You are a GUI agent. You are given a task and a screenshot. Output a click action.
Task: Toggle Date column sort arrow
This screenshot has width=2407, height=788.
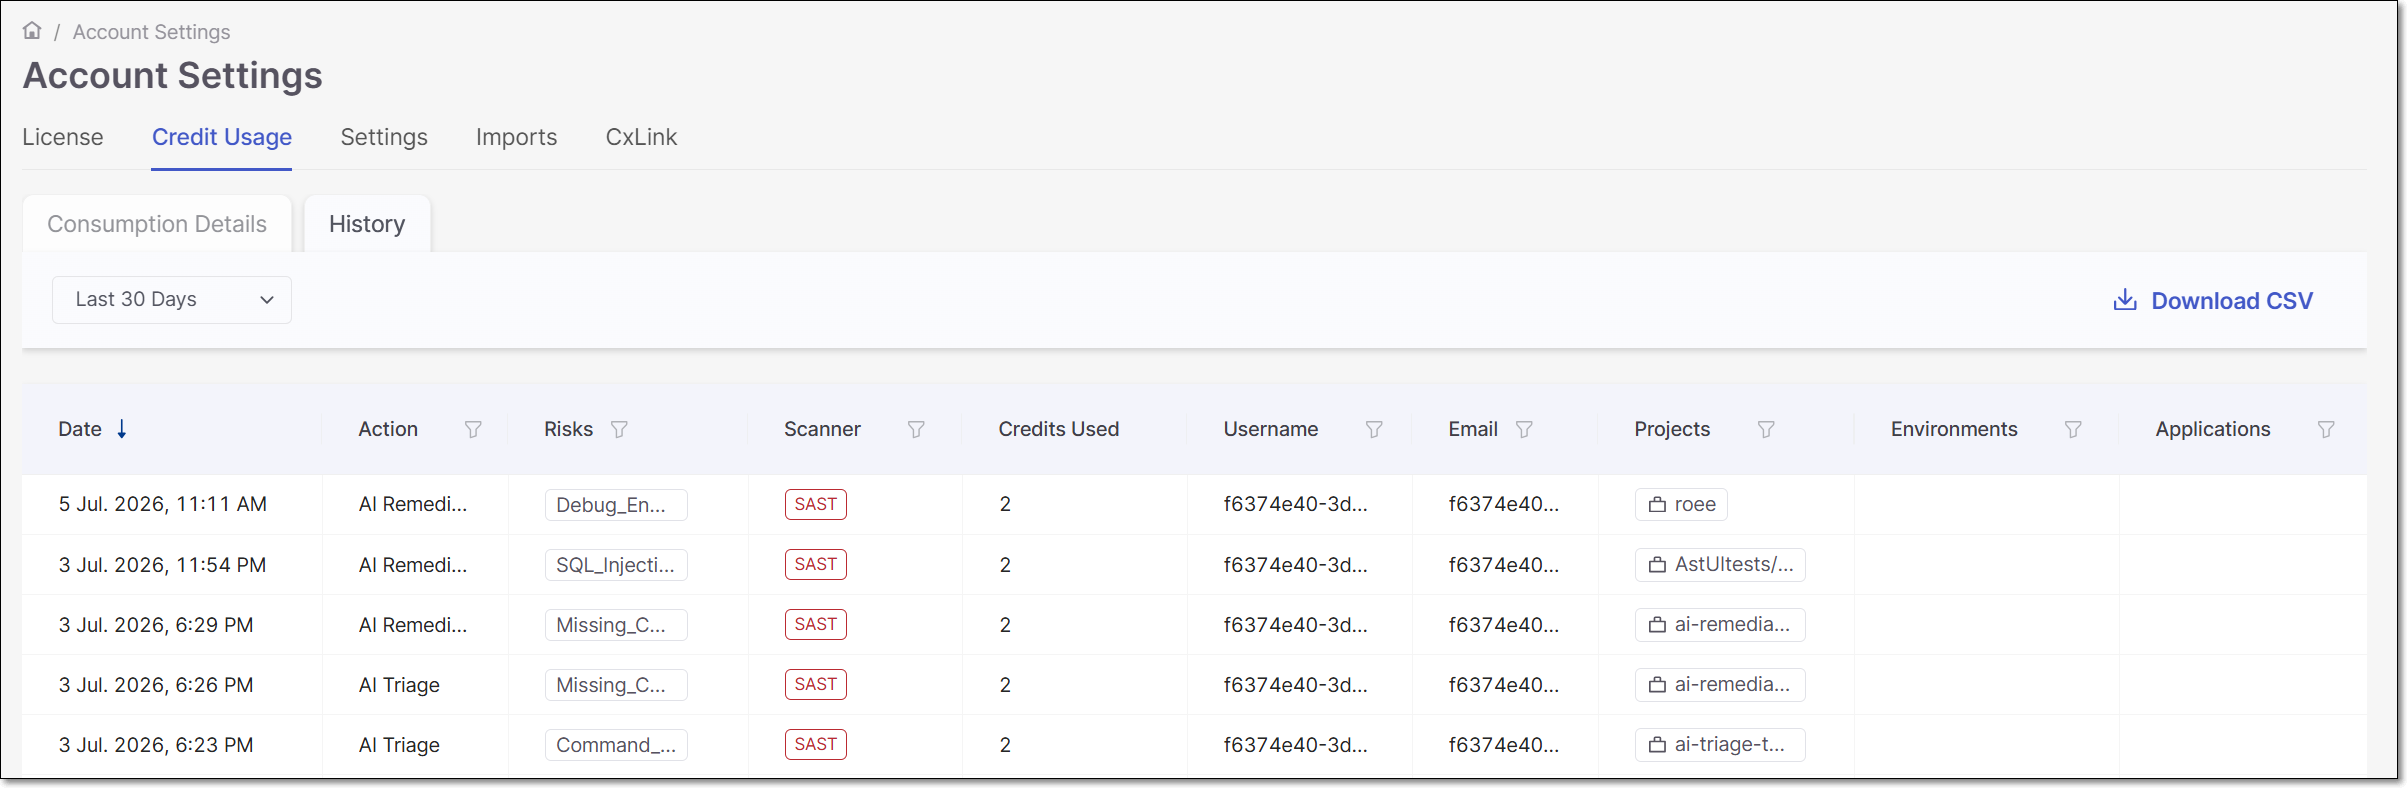[x=122, y=429]
